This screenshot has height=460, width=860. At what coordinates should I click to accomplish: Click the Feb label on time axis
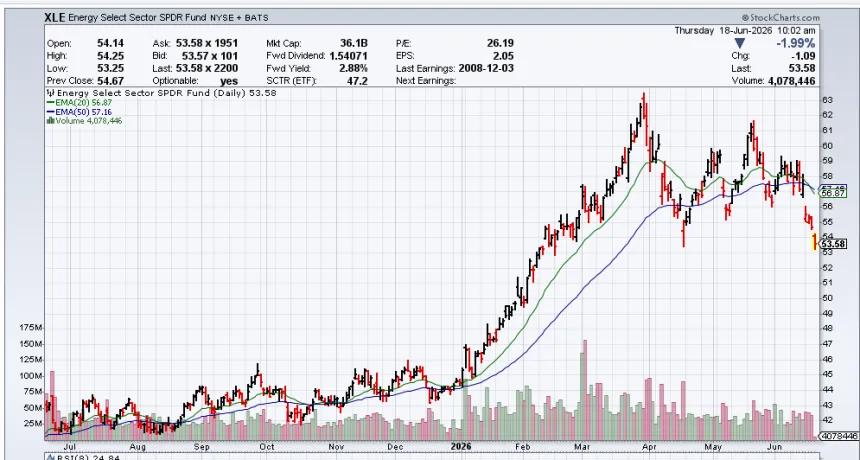(523, 447)
